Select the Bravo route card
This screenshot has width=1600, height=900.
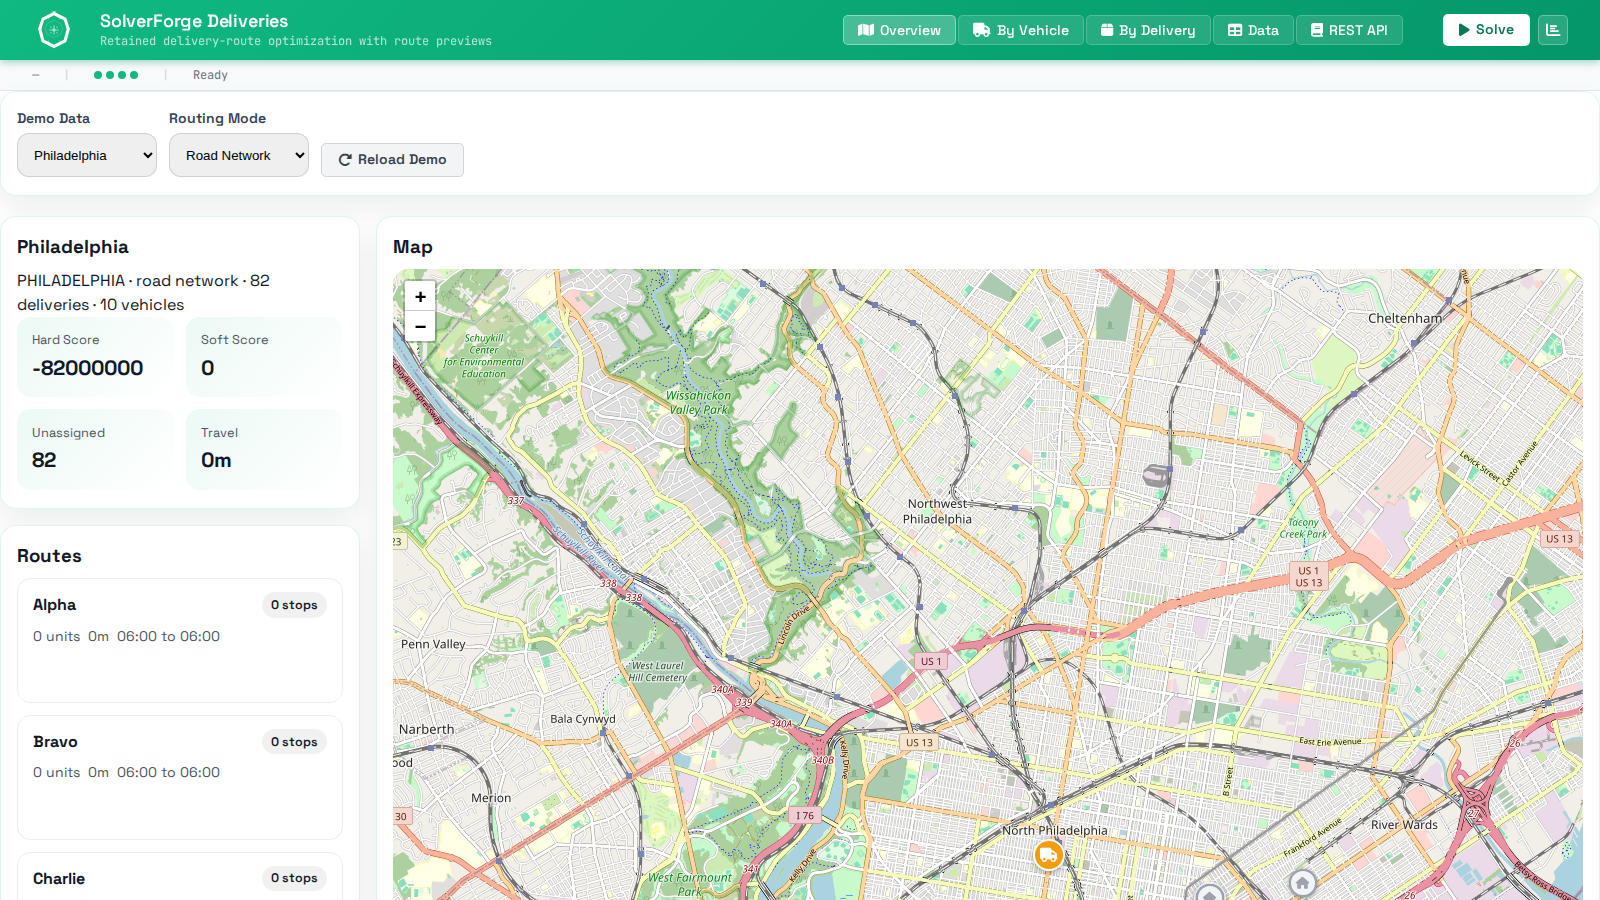click(180, 777)
